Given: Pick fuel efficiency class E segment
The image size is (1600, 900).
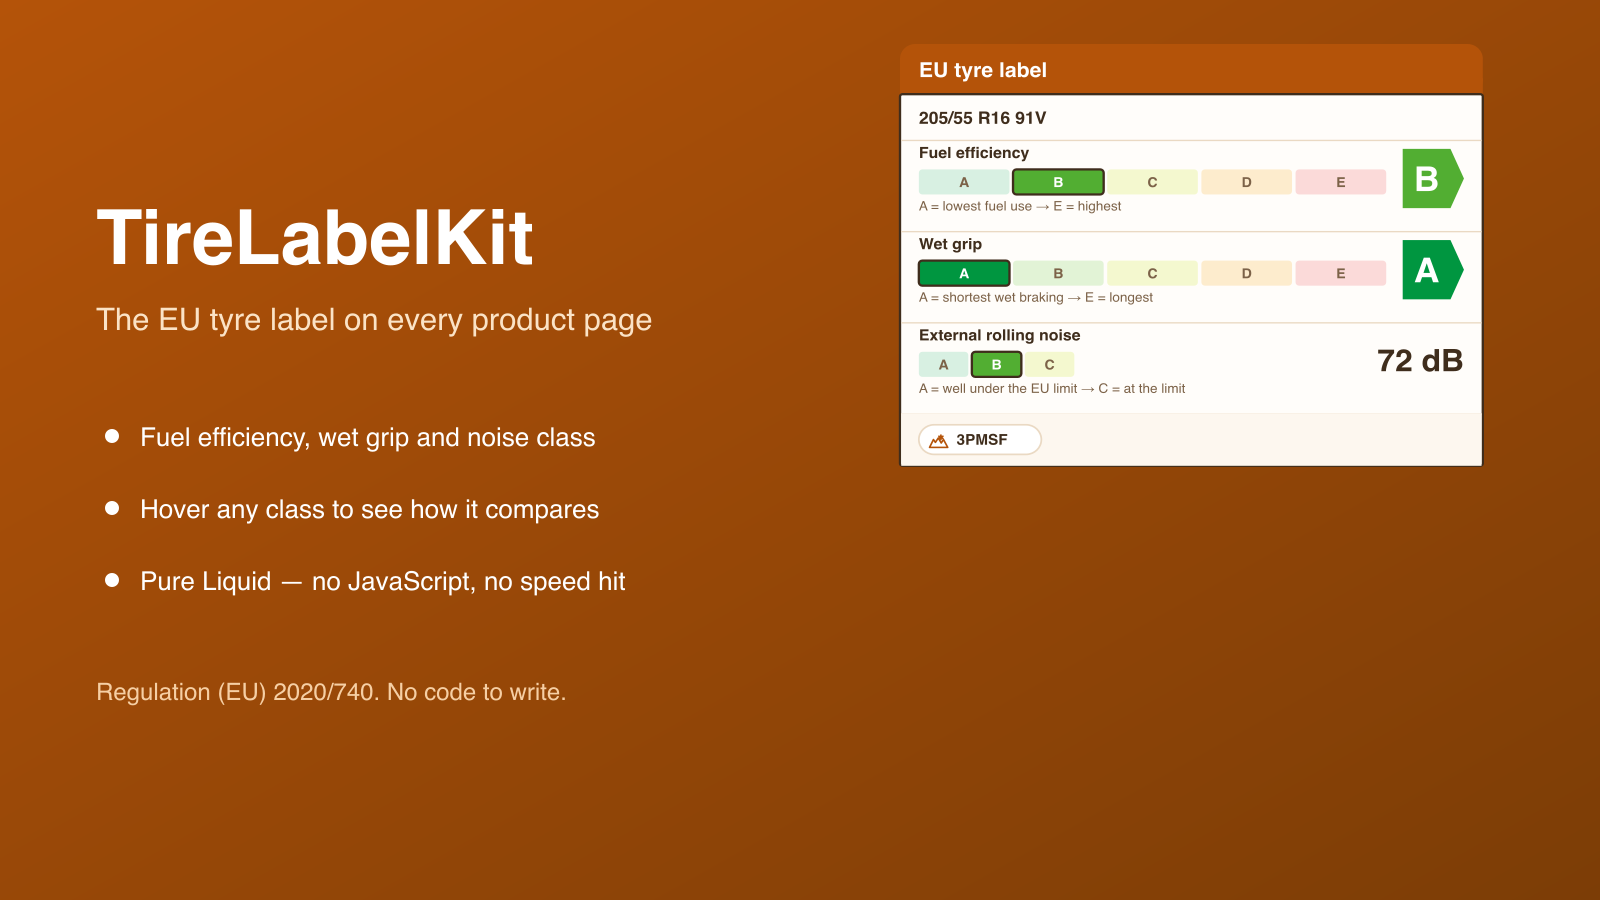Looking at the screenshot, I should (1341, 182).
